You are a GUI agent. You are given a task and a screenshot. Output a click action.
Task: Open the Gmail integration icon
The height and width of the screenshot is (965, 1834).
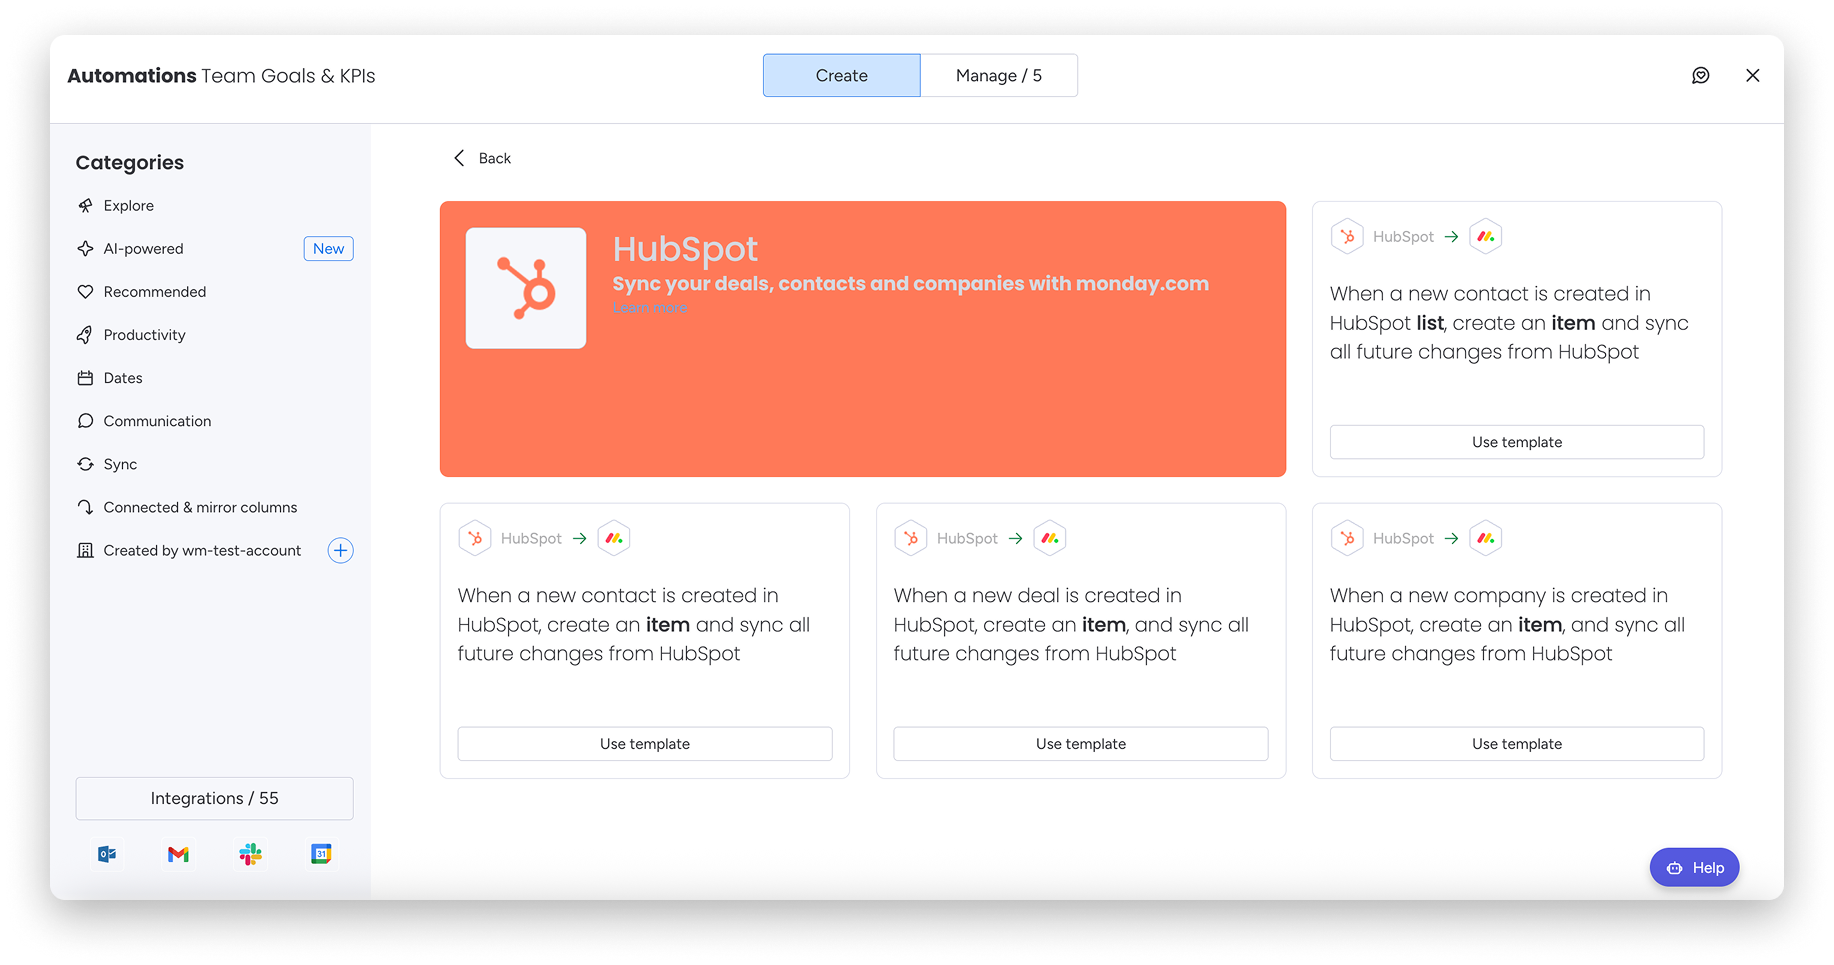179,854
